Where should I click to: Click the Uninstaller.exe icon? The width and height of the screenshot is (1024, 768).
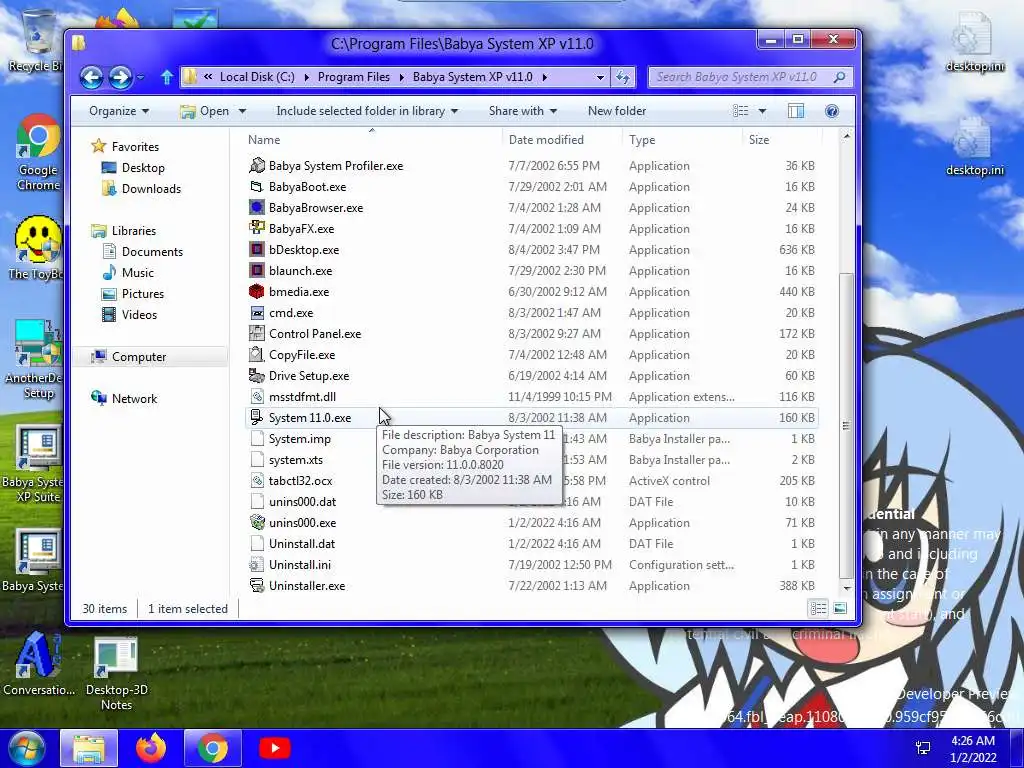pos(257,586)
